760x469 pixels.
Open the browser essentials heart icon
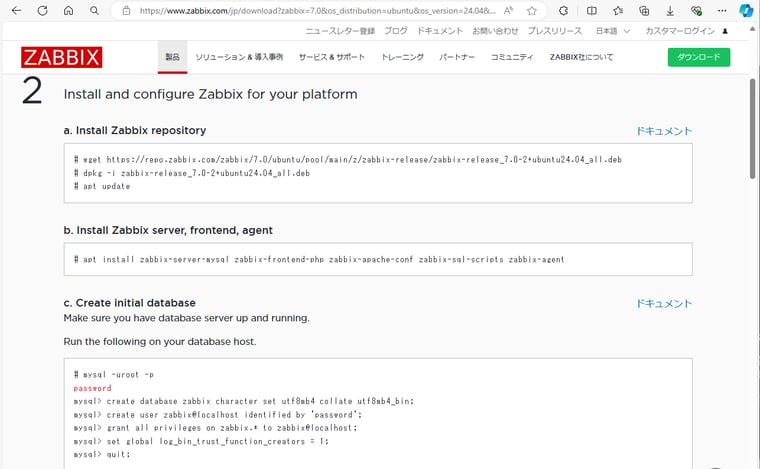point(696,11)
